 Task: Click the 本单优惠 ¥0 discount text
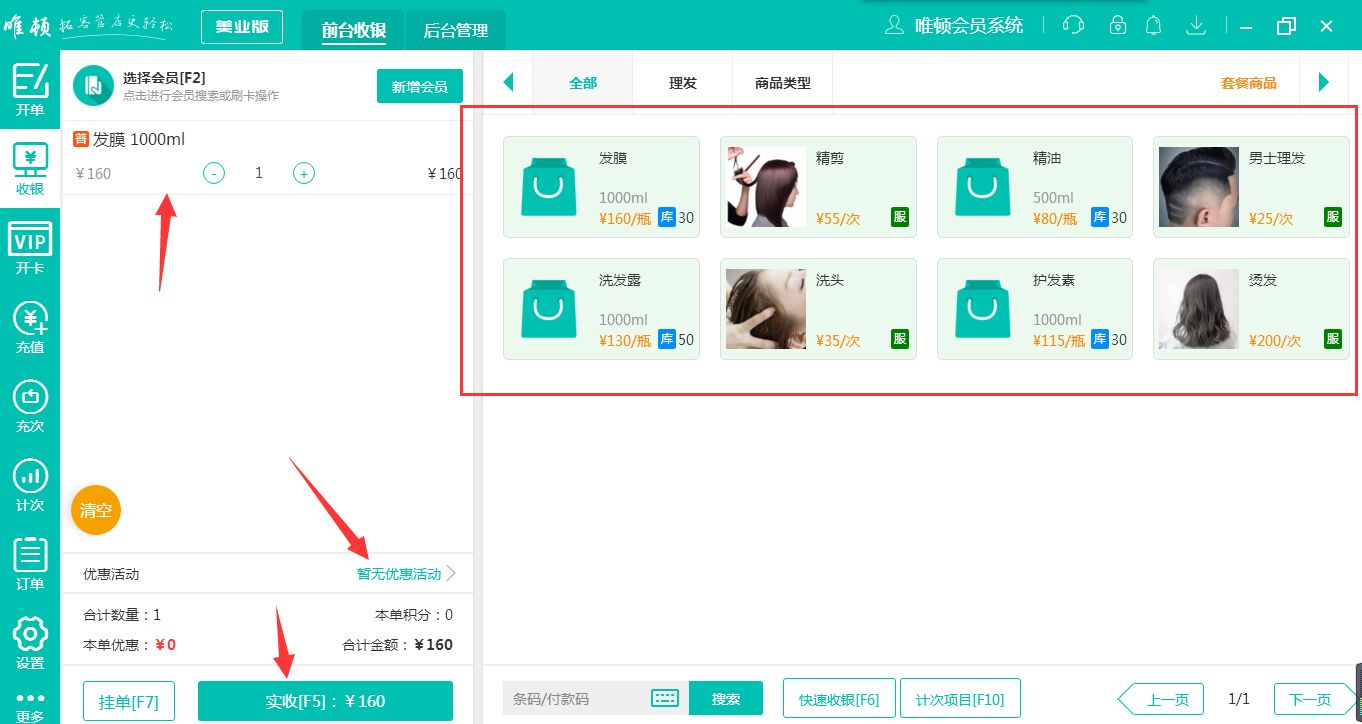(130, 645)
